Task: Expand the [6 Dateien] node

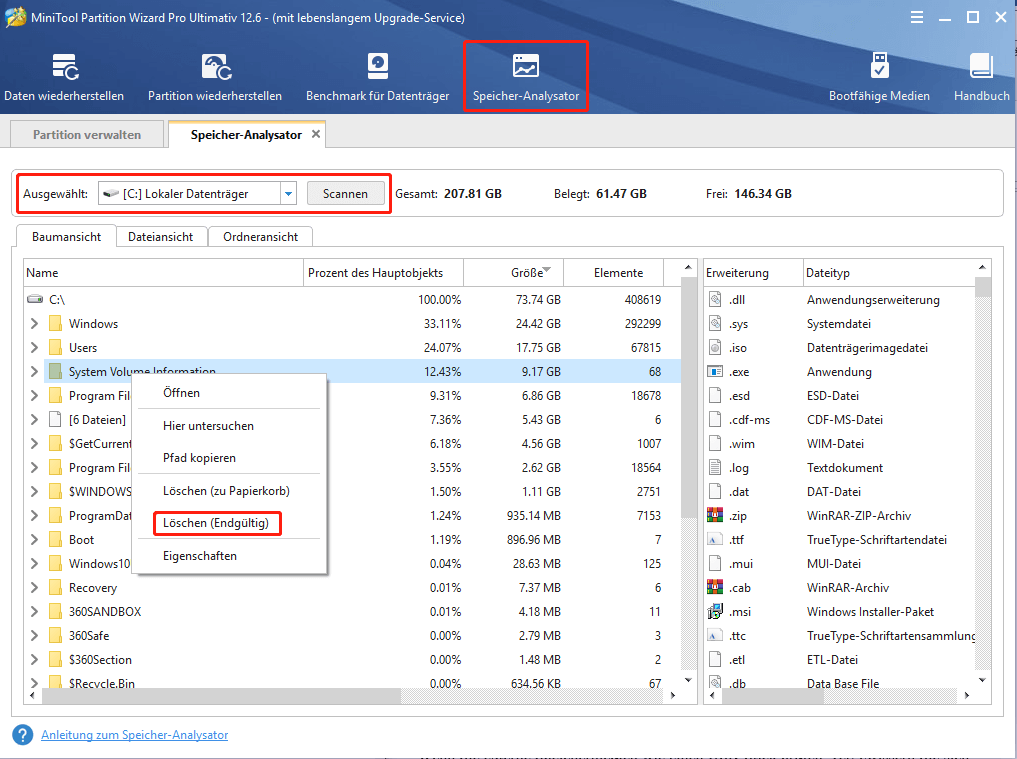Action: pyautogui.click(x=34, y=420)
